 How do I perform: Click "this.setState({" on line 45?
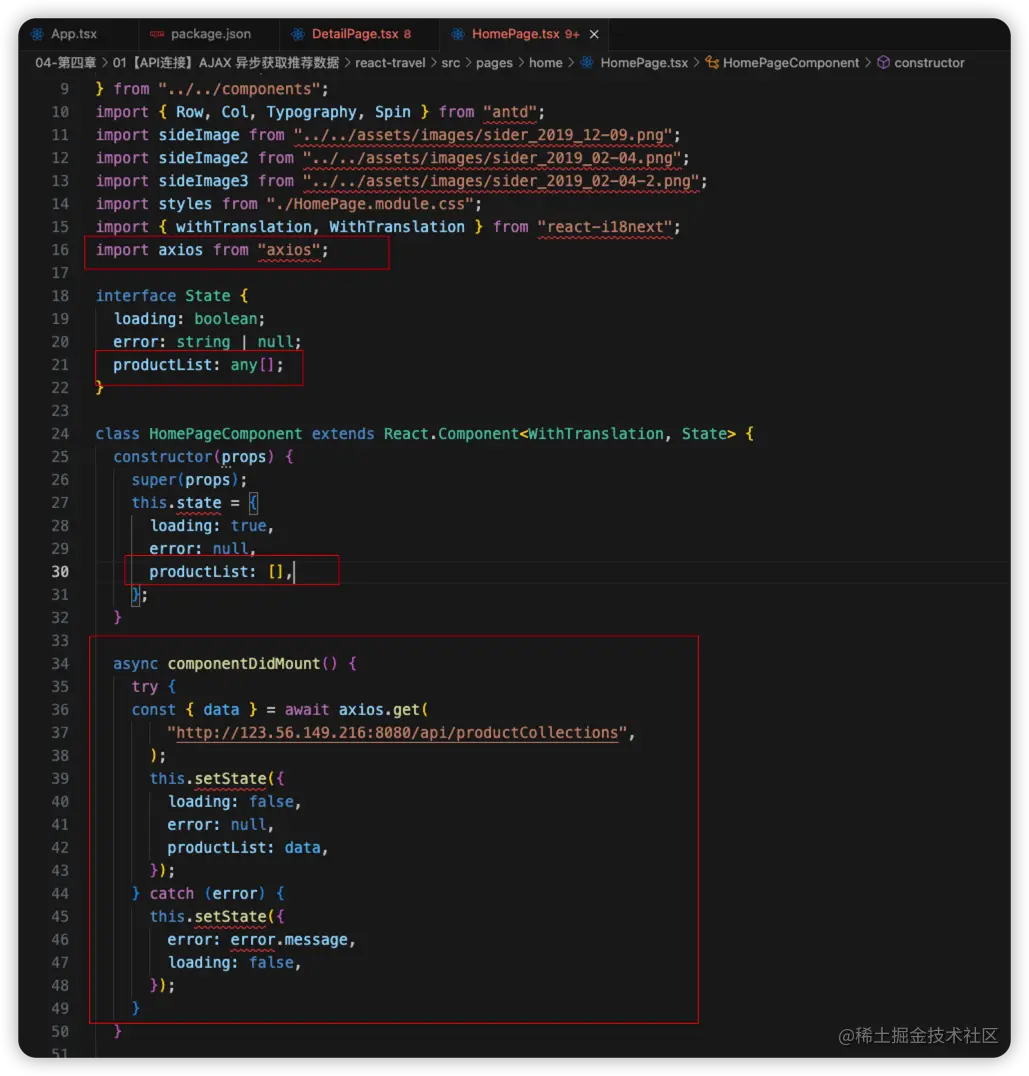(x=217, y=917)
